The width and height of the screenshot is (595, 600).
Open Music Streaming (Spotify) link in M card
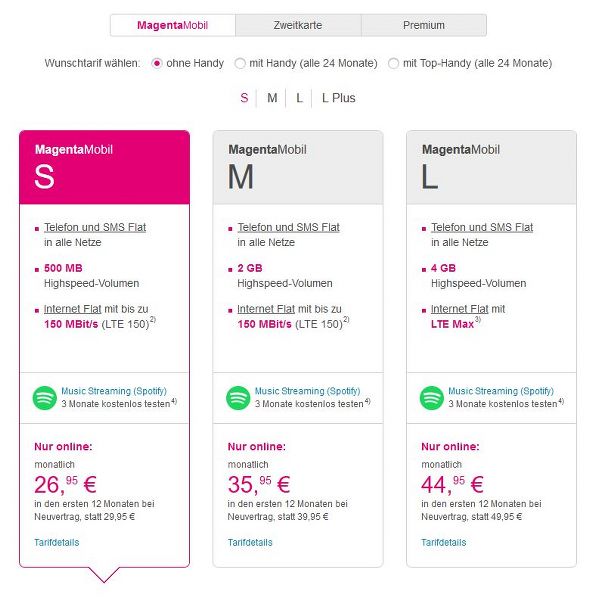(x=307, y=391)
